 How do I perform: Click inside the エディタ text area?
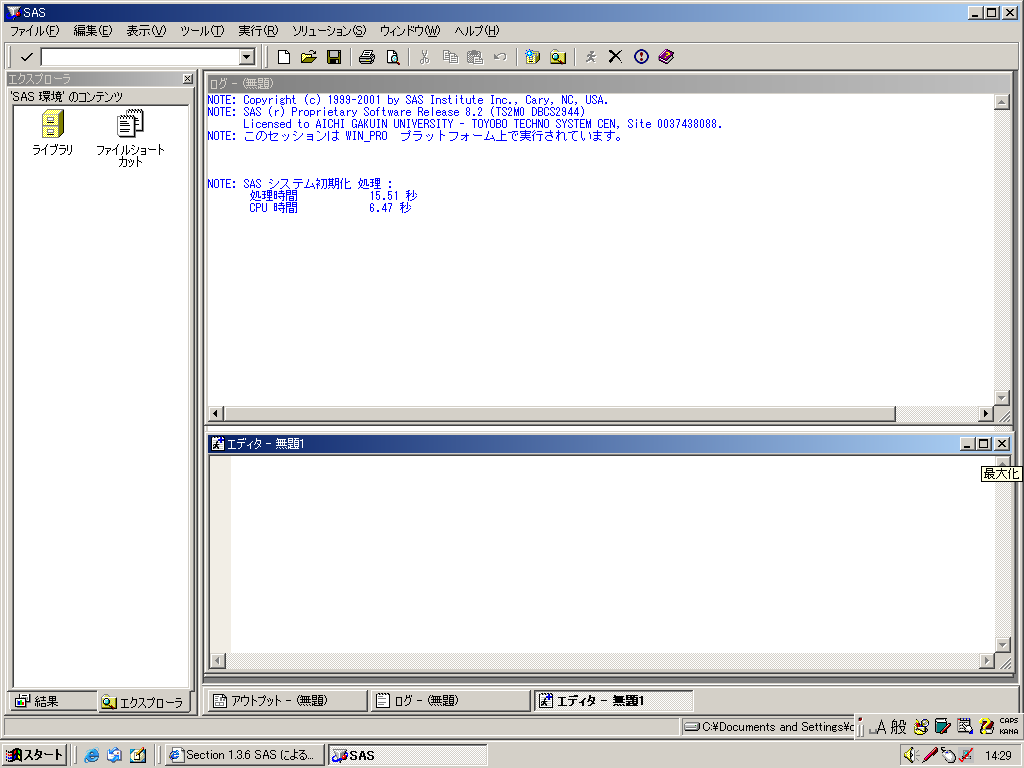click(612, 554)
